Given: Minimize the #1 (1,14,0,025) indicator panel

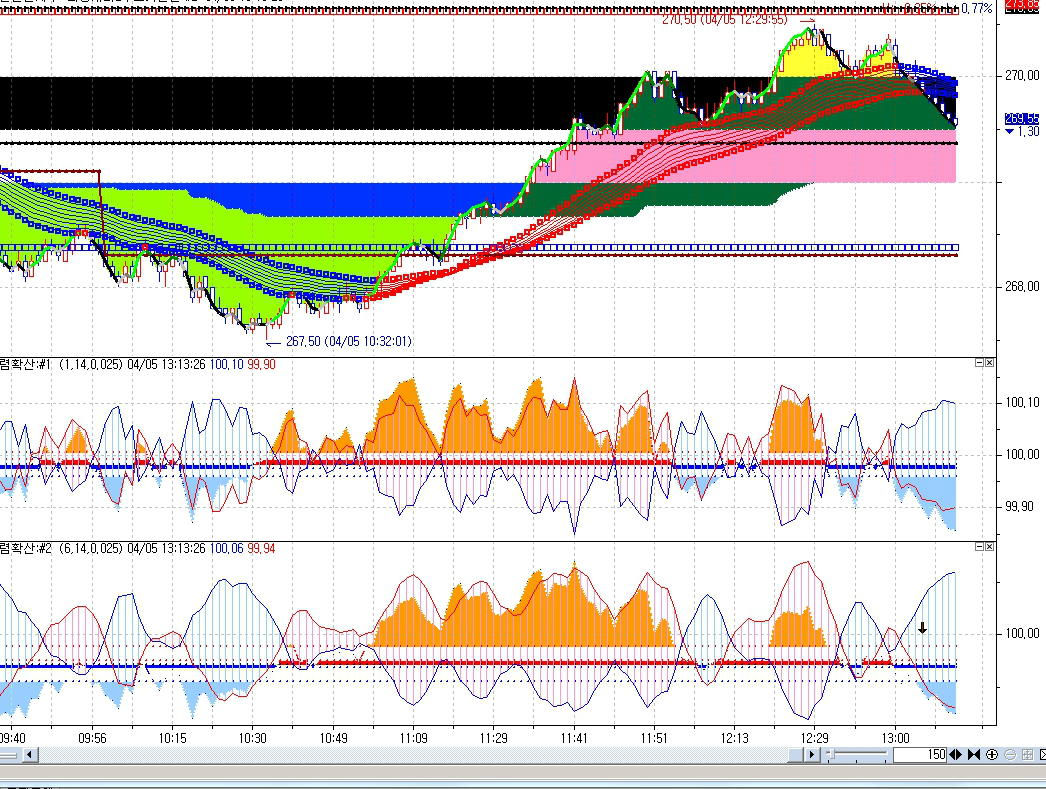Looking at the screenshot, I should point(978,364).
